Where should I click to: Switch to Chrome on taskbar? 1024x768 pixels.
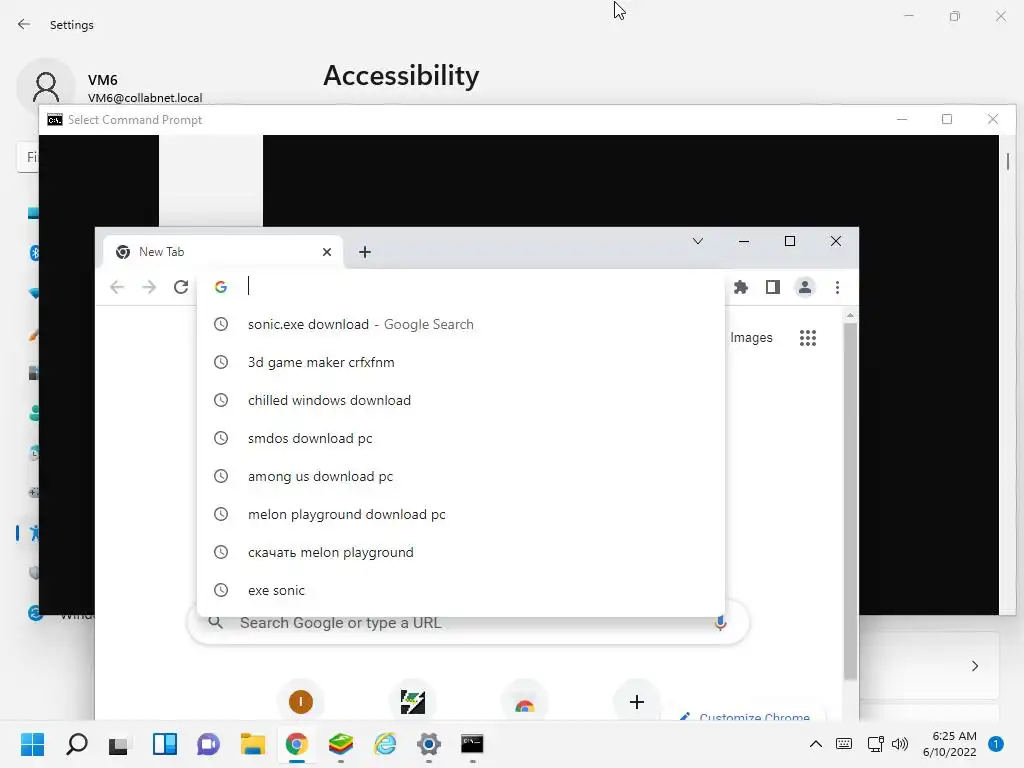pos(296,744)
